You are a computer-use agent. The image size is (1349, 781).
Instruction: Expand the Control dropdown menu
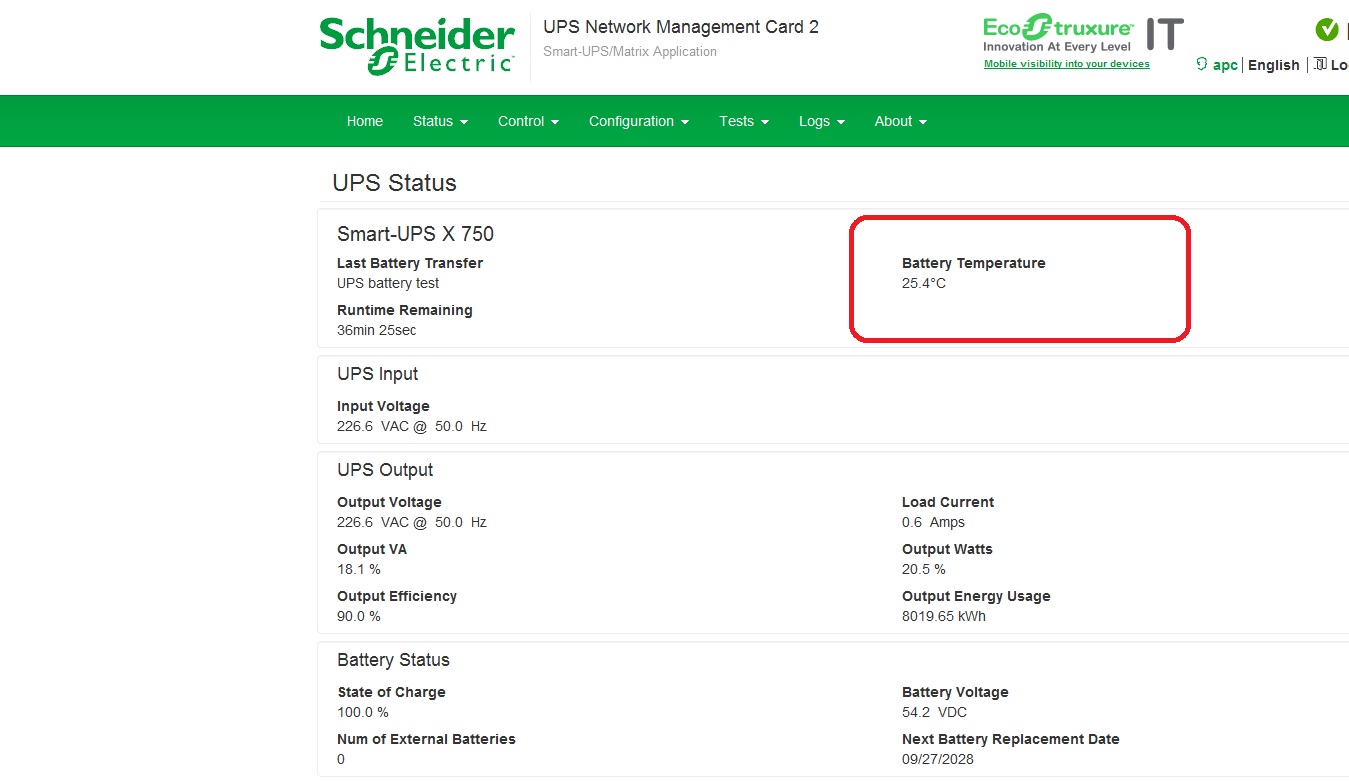tap(528, 121)
